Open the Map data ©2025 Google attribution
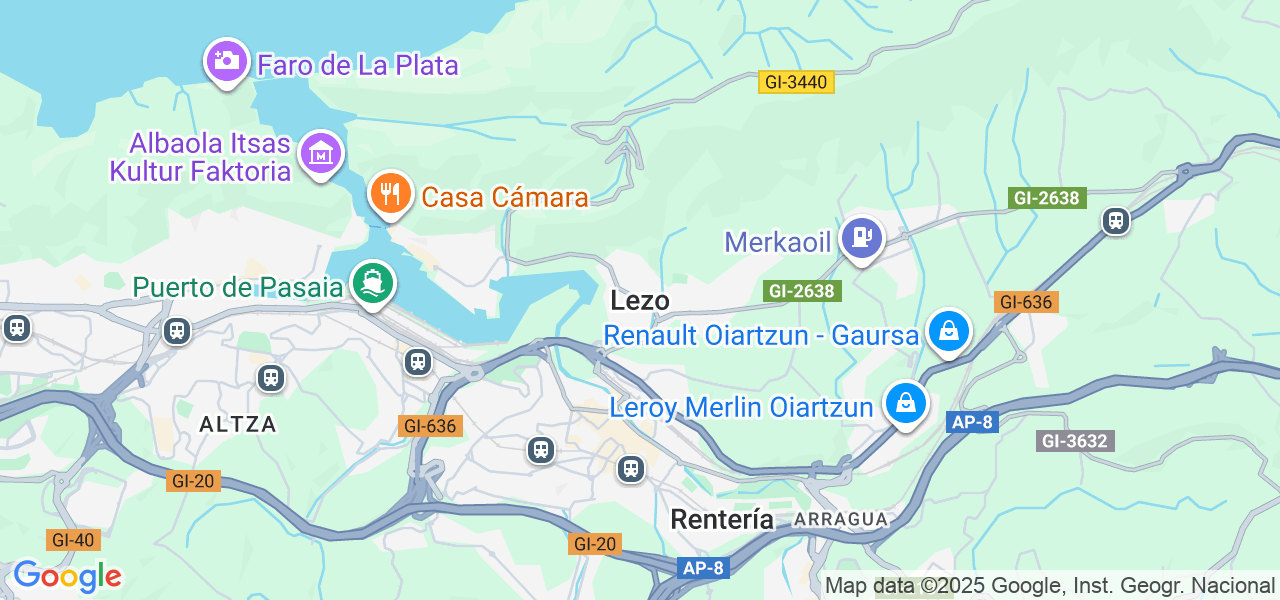This screenshot has width=1280, height=600. [x=1050, y=586]
